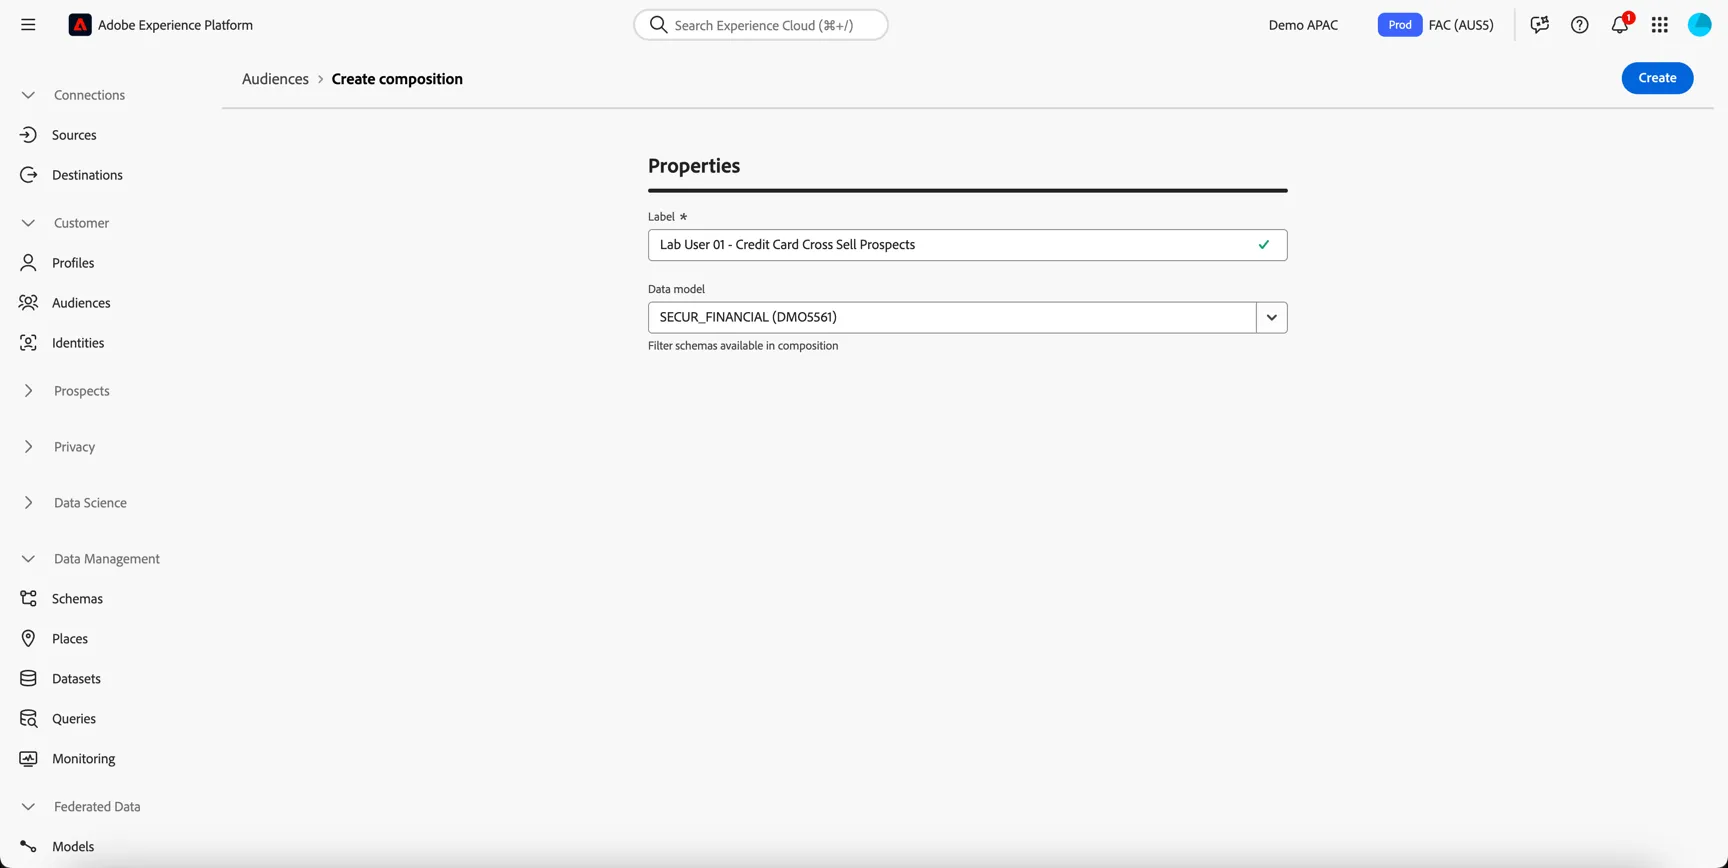
Task: Click the Datasets database icon
Action: coord(28,679)
